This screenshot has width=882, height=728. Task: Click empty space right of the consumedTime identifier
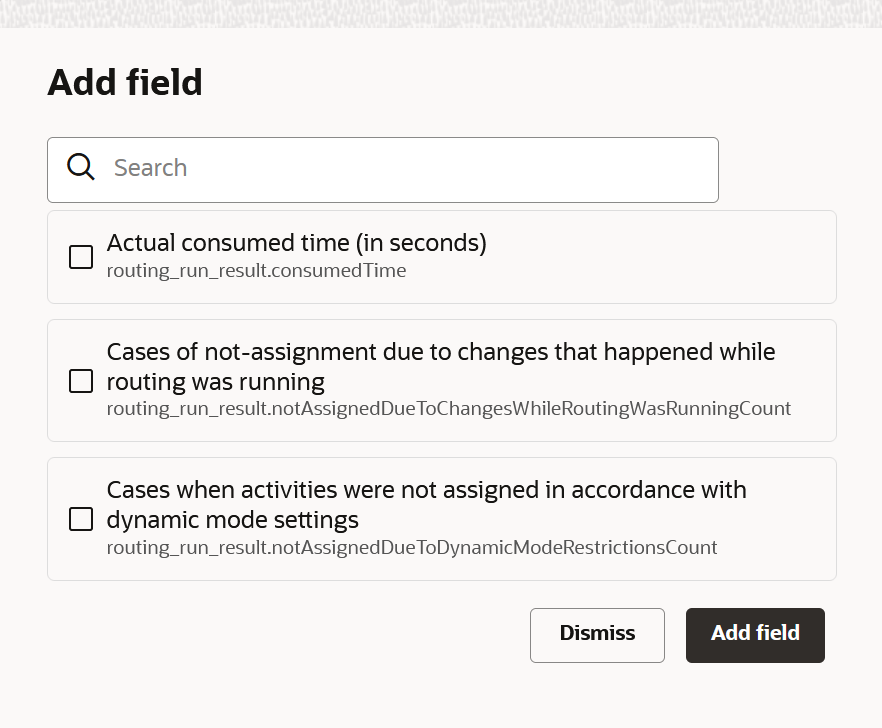[620, 271]
